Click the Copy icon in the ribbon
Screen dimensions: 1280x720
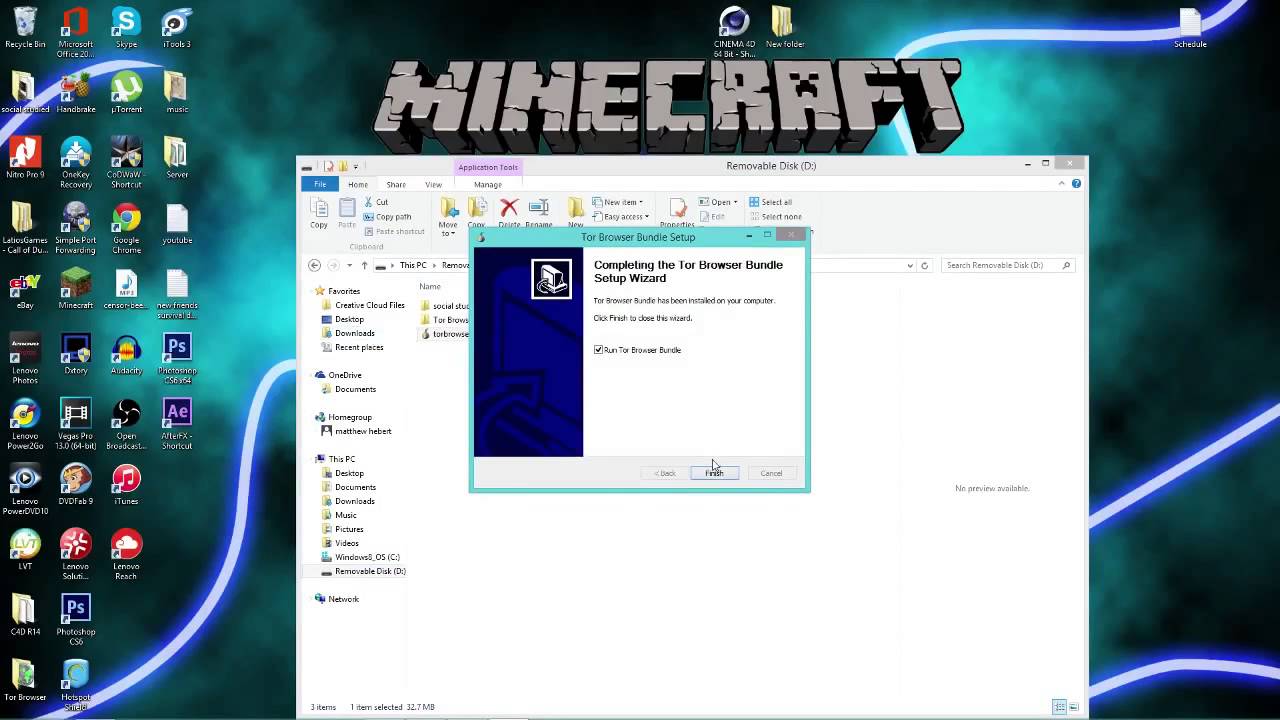point(319,213)
